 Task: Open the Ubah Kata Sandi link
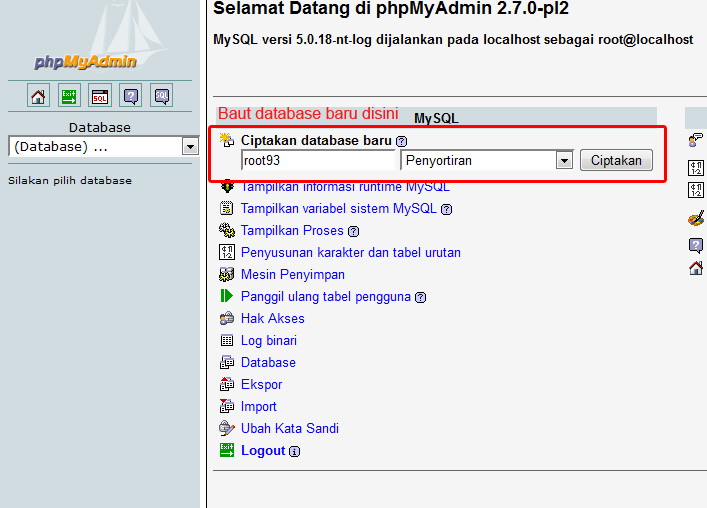[x=290, y=428]
